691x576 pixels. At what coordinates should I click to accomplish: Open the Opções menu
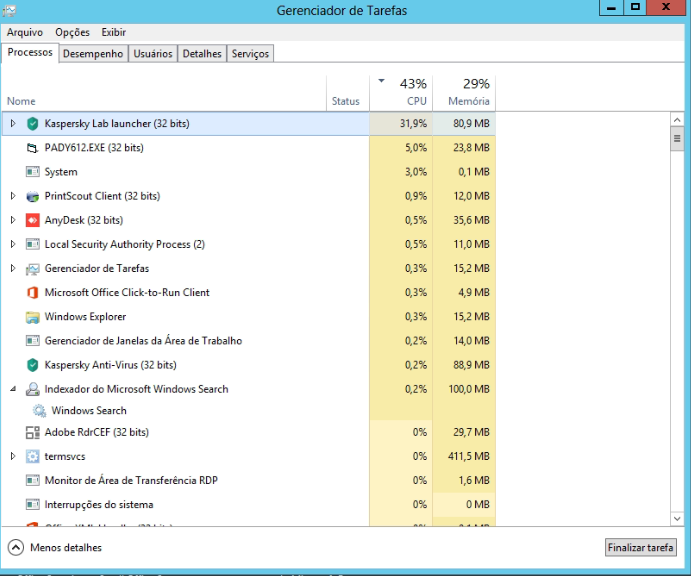pyautogui.click(x=72, y=32)
